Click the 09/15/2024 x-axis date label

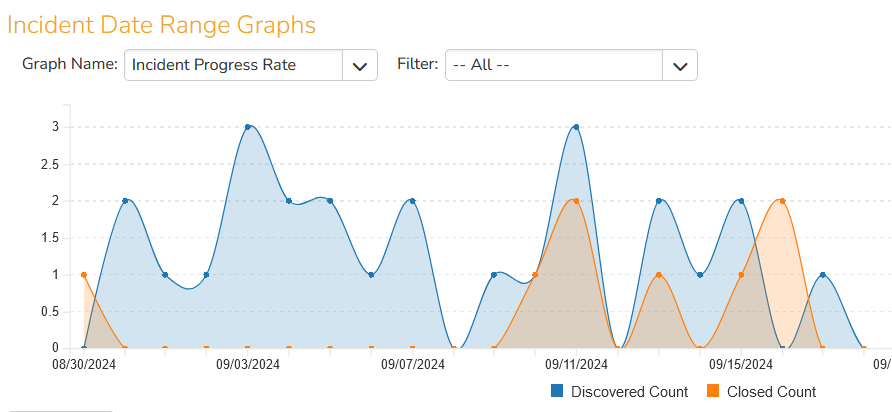[741, 364]
